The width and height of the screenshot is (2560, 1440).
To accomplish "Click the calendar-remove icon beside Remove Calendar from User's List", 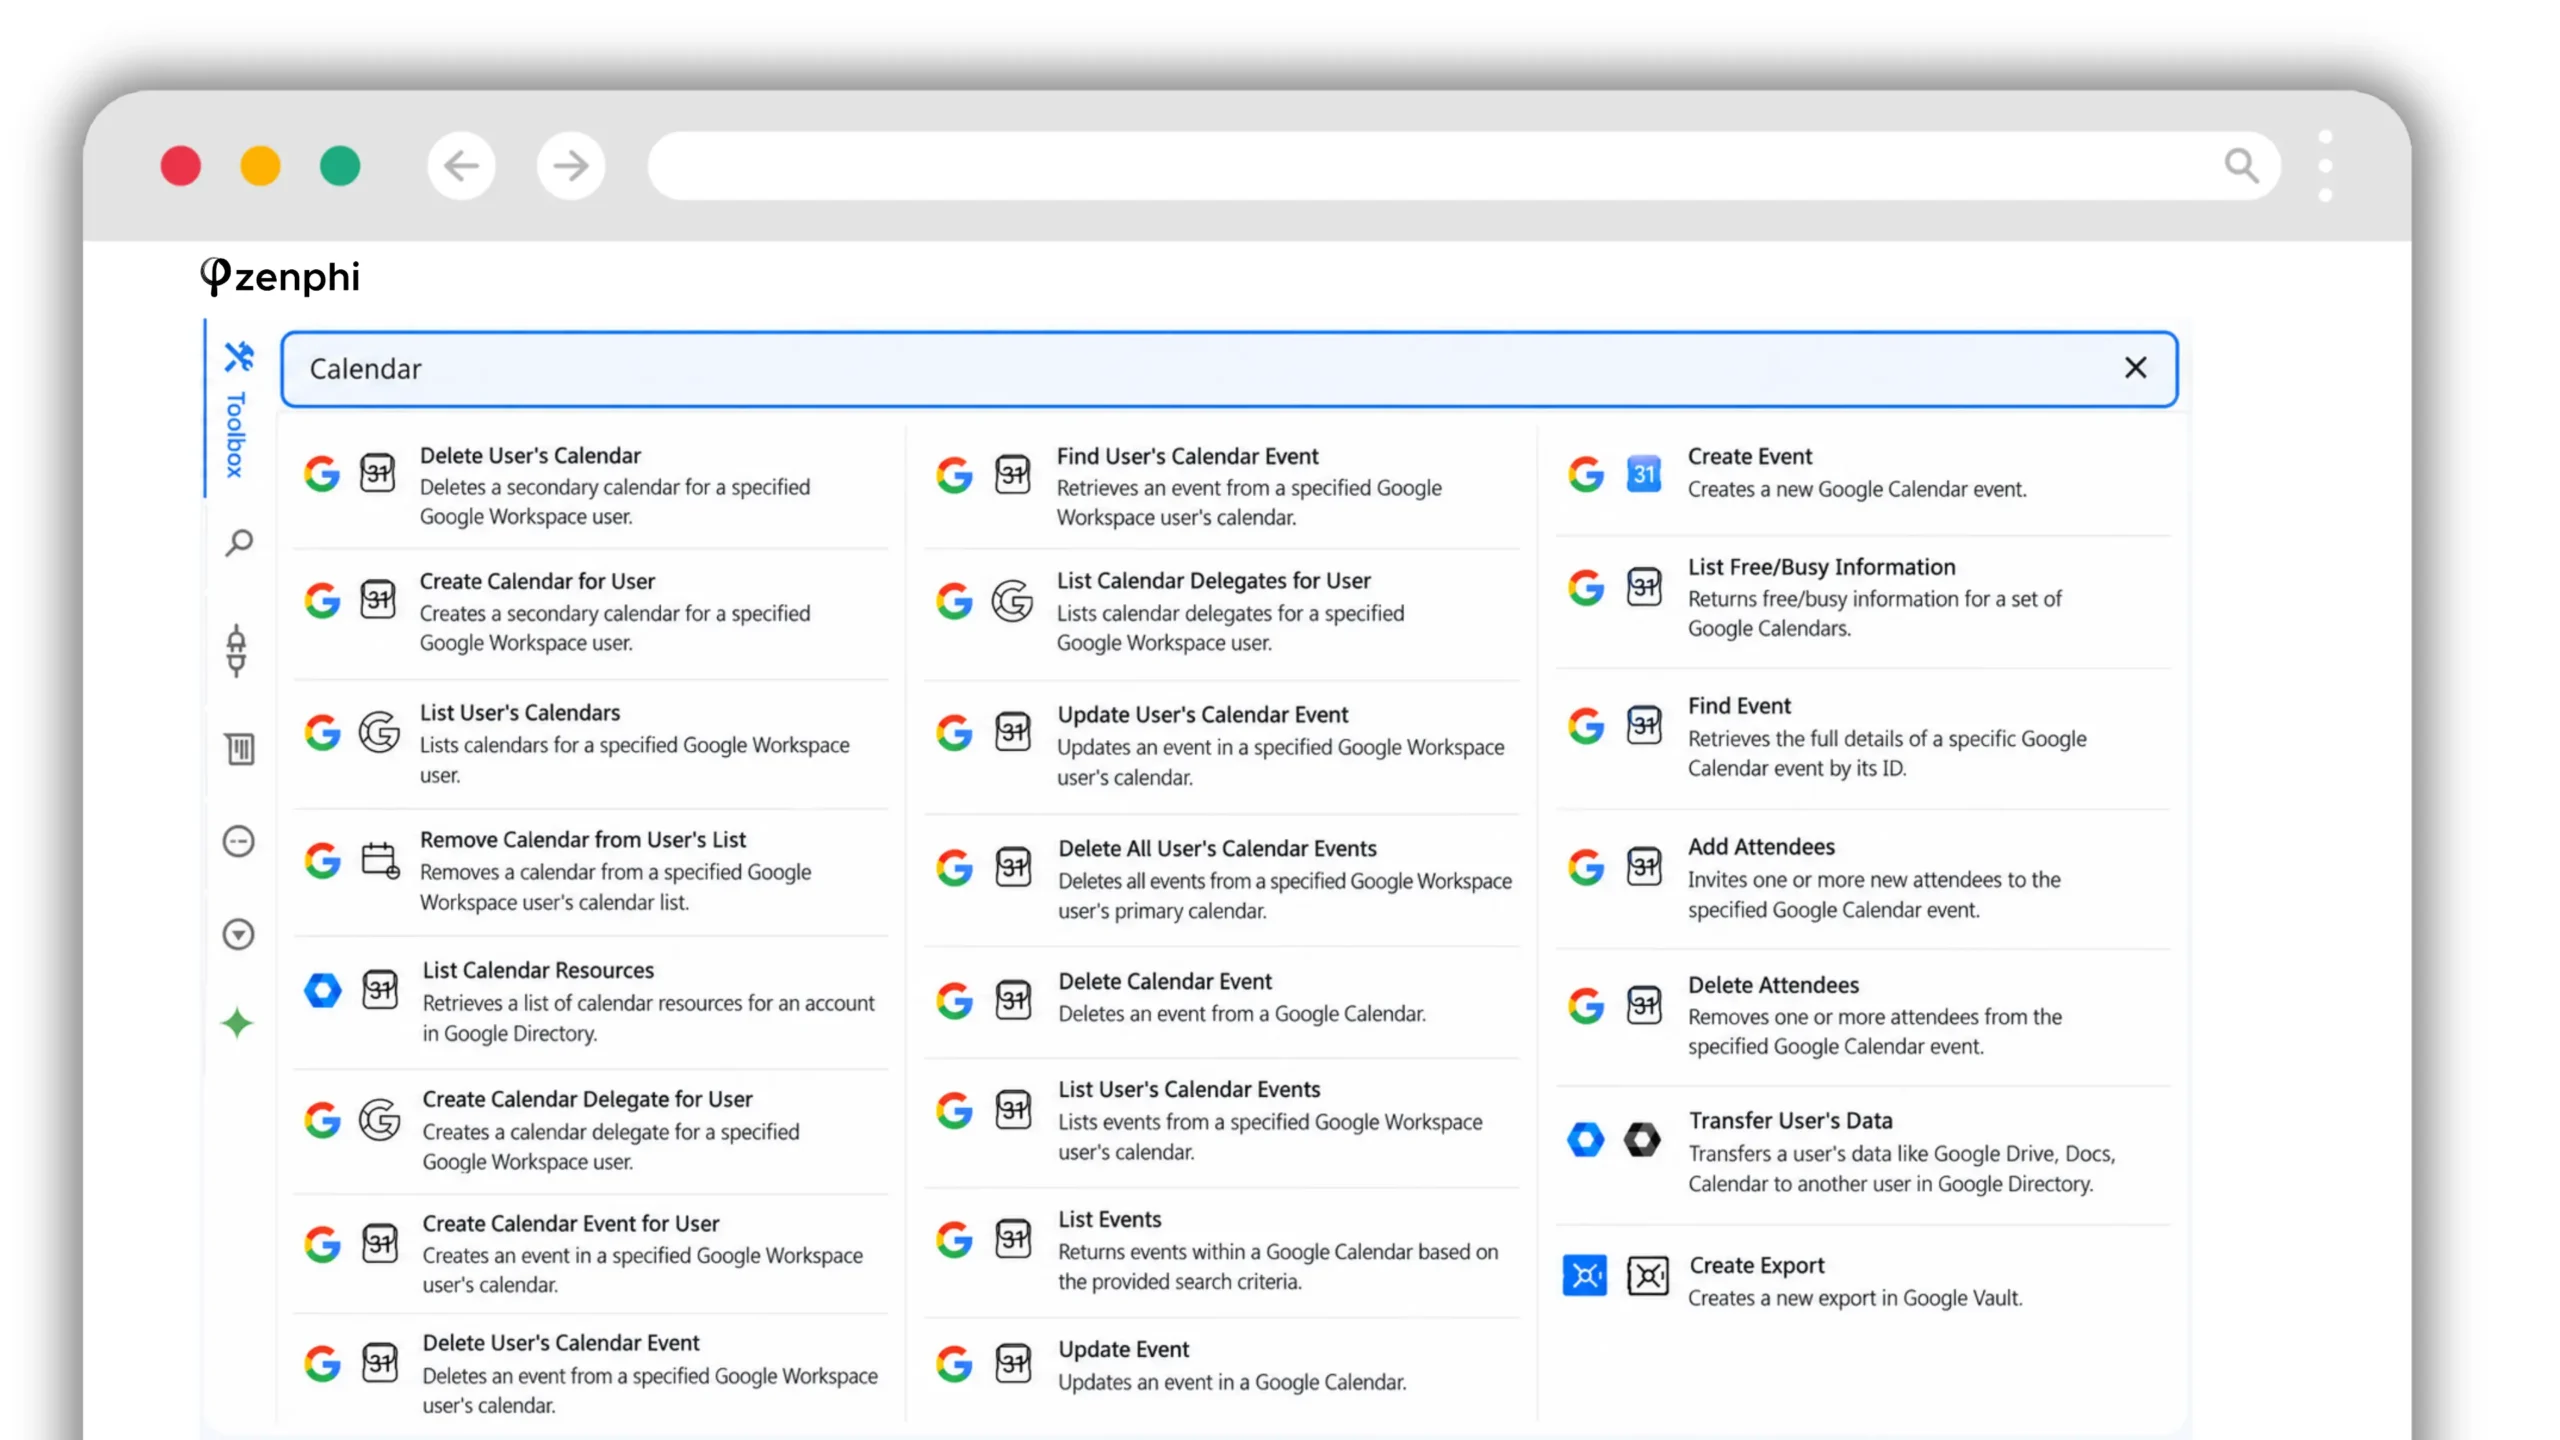I will (x=380, y=860).
